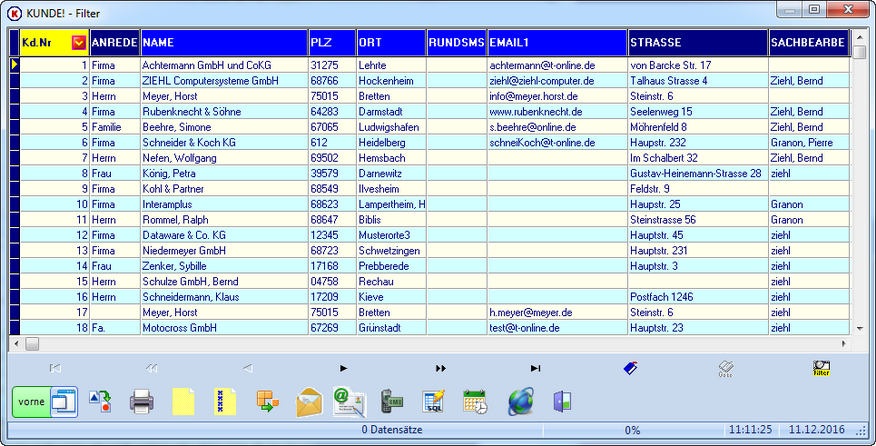This screenshot has width=876, height=446.
Task: Open the SQL editor icon
Action: (434, 402)
